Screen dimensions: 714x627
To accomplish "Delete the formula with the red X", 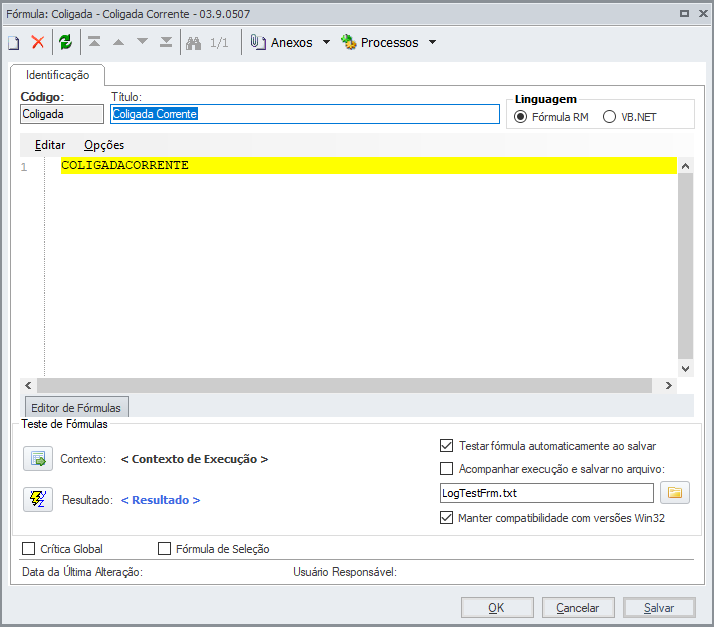I will (x=38, y=42).
